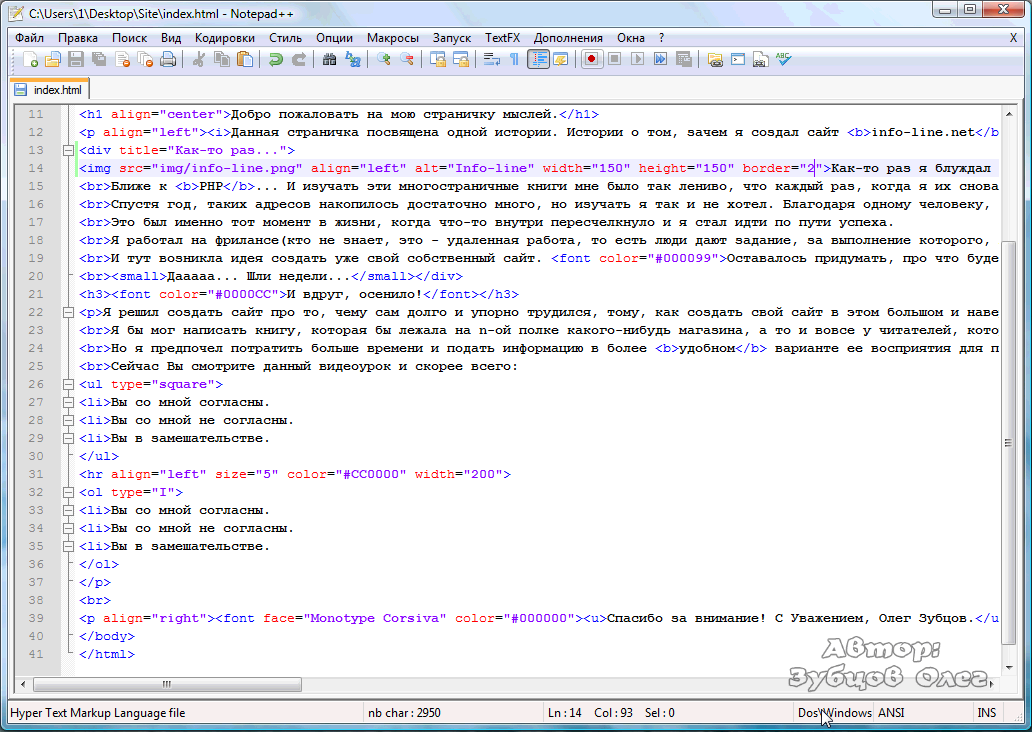Screen dimensions: 1032x732
Task: Click the Cut scissors icon
Action: click(199, 60)
